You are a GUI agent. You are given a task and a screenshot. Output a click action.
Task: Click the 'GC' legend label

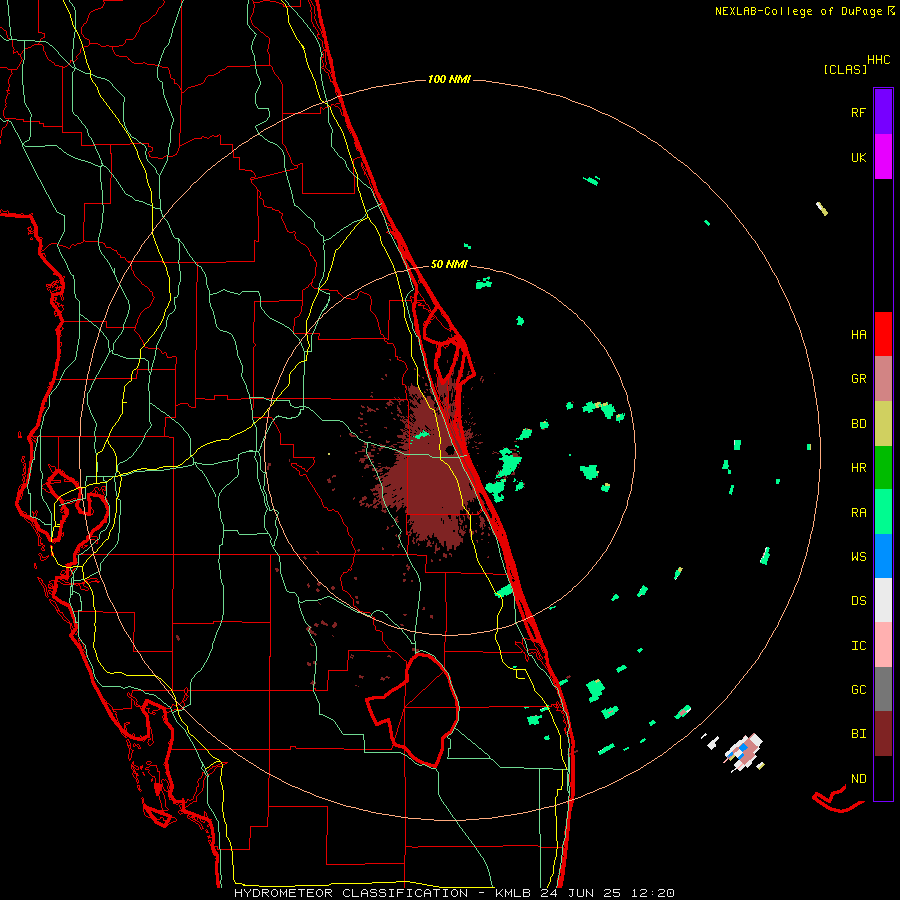[858, 690]
